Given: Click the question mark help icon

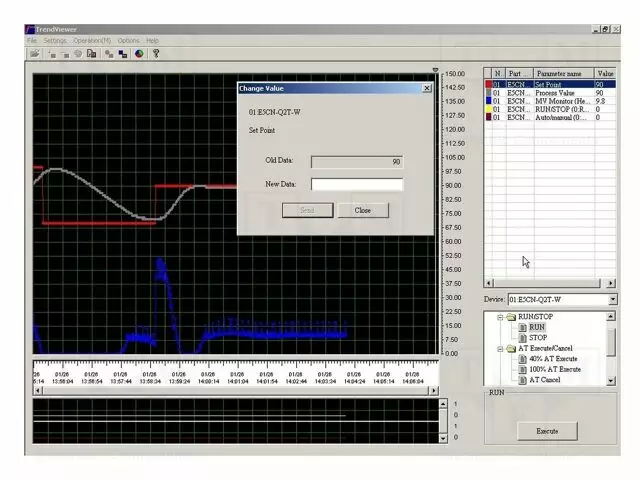Looking at the screenshot, I should 156,53.
